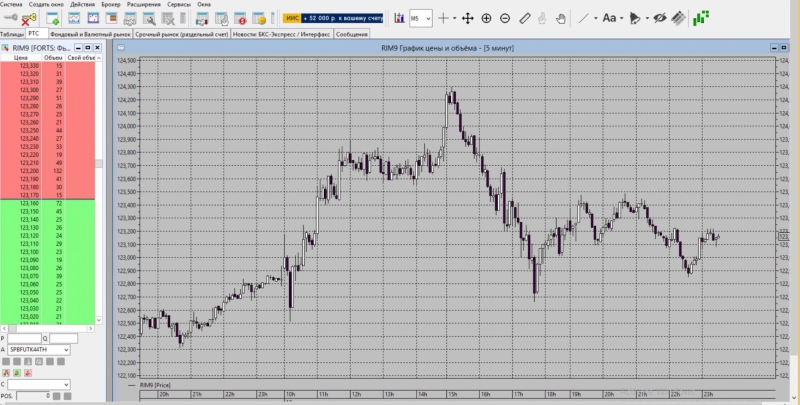
Task: Click the Объем column header in order book
Action: [54, 58]
